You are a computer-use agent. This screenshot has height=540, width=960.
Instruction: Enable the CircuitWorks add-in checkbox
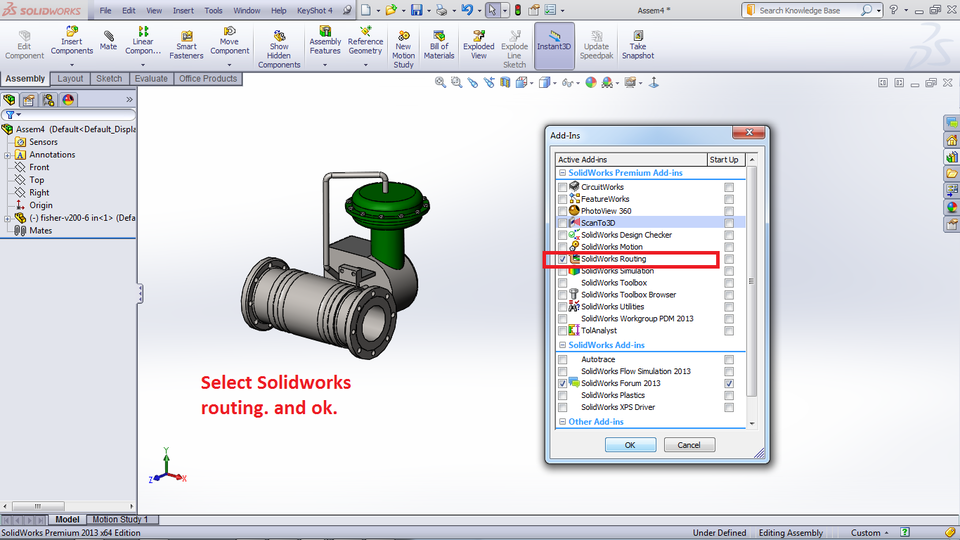[563, 187]
